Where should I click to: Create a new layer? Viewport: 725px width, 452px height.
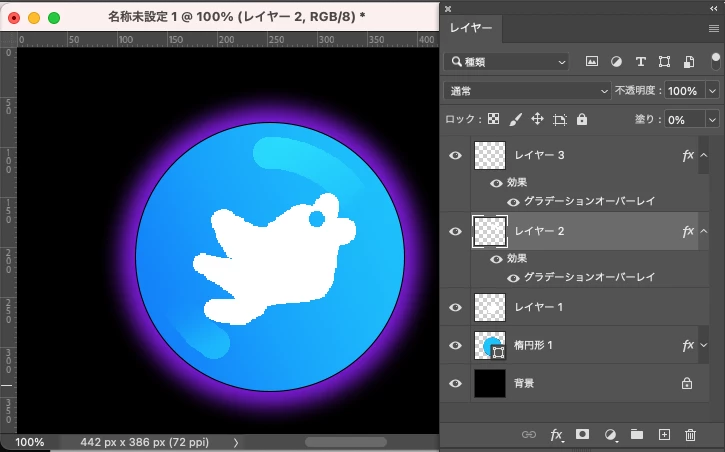point(664,434)
